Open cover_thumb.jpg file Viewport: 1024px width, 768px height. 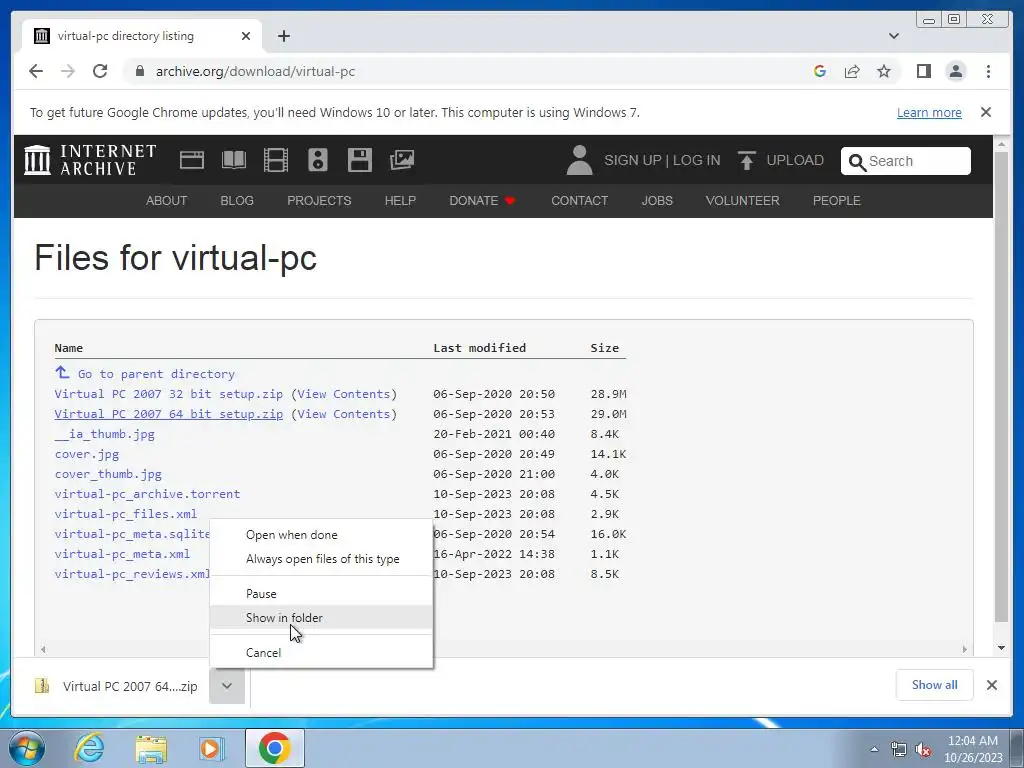tap(108, 474)
